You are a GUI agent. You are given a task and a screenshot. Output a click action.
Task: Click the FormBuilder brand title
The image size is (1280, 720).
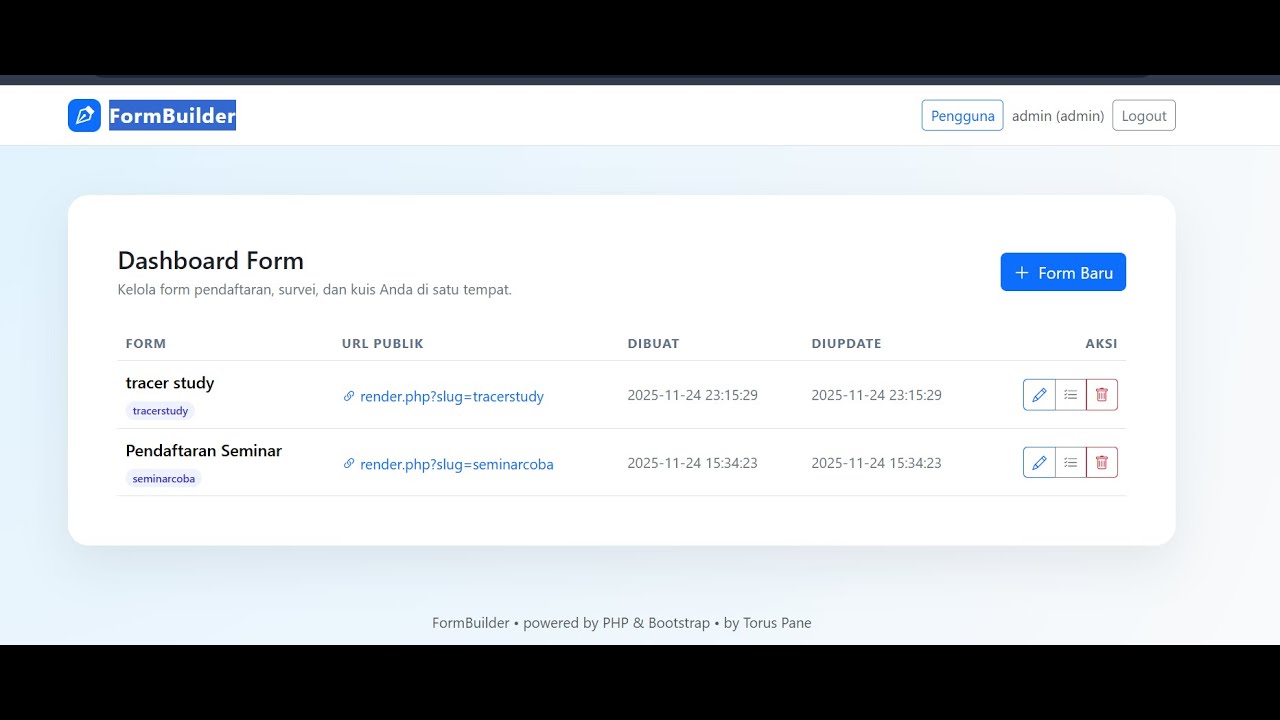coord(172,116)
